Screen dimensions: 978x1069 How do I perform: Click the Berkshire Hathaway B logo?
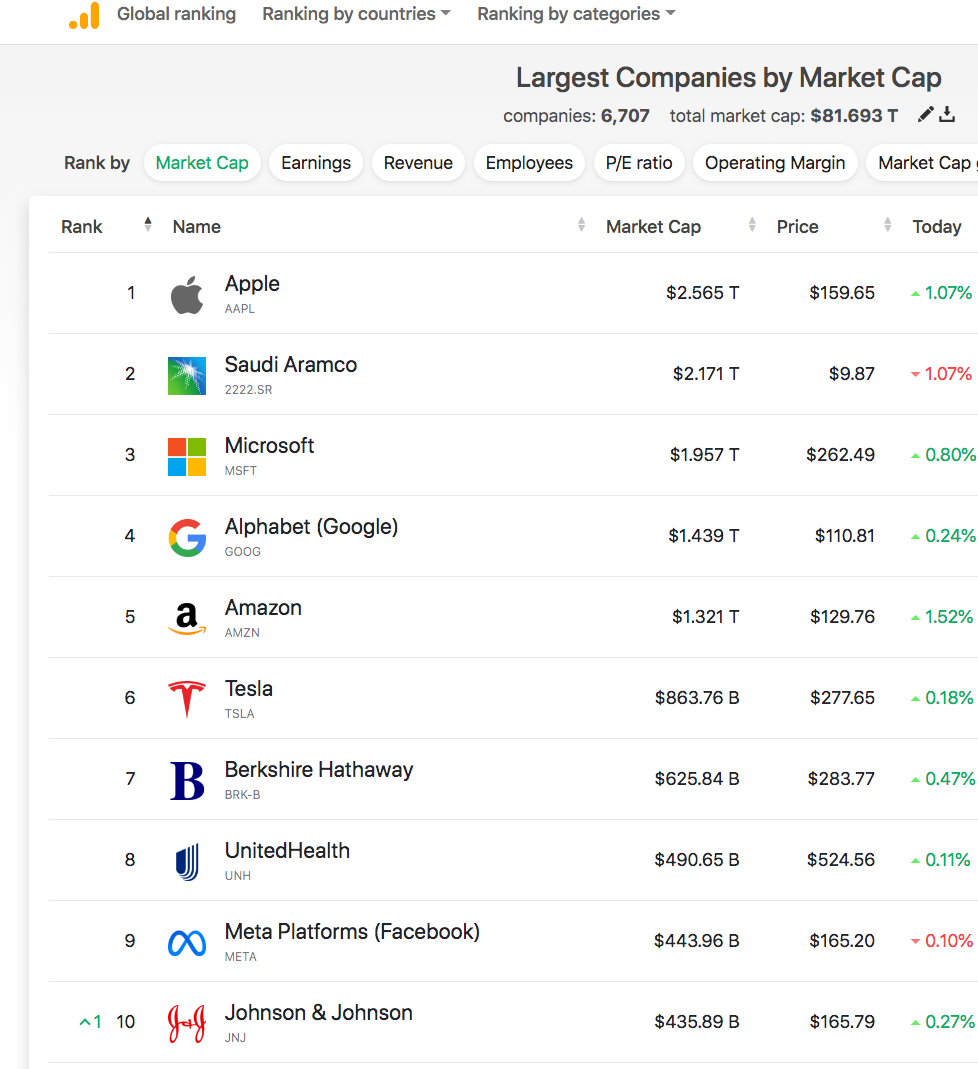pyautogui.click(x=187, y=781)
